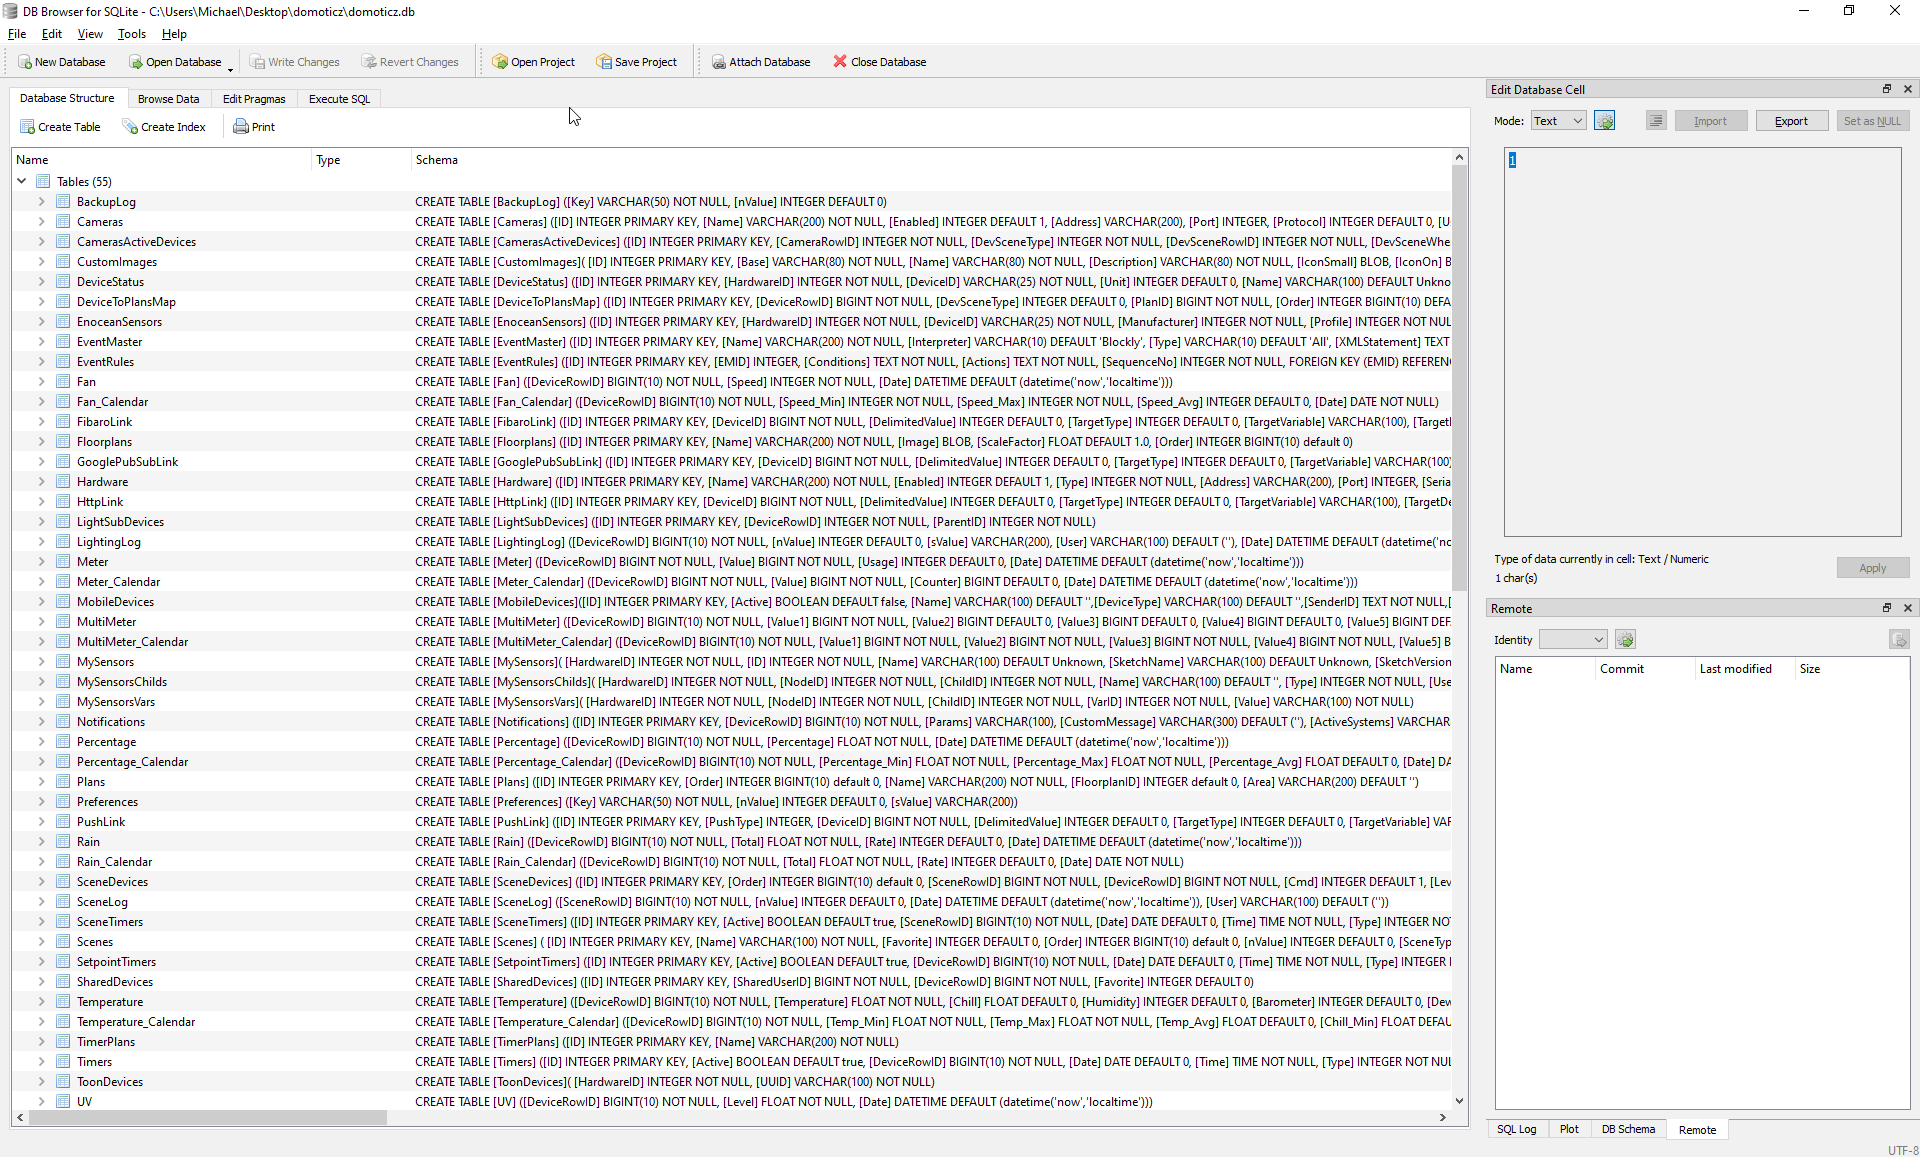Click the Close Database red X icon
1920x1157 pixels.
coord(840,62)
